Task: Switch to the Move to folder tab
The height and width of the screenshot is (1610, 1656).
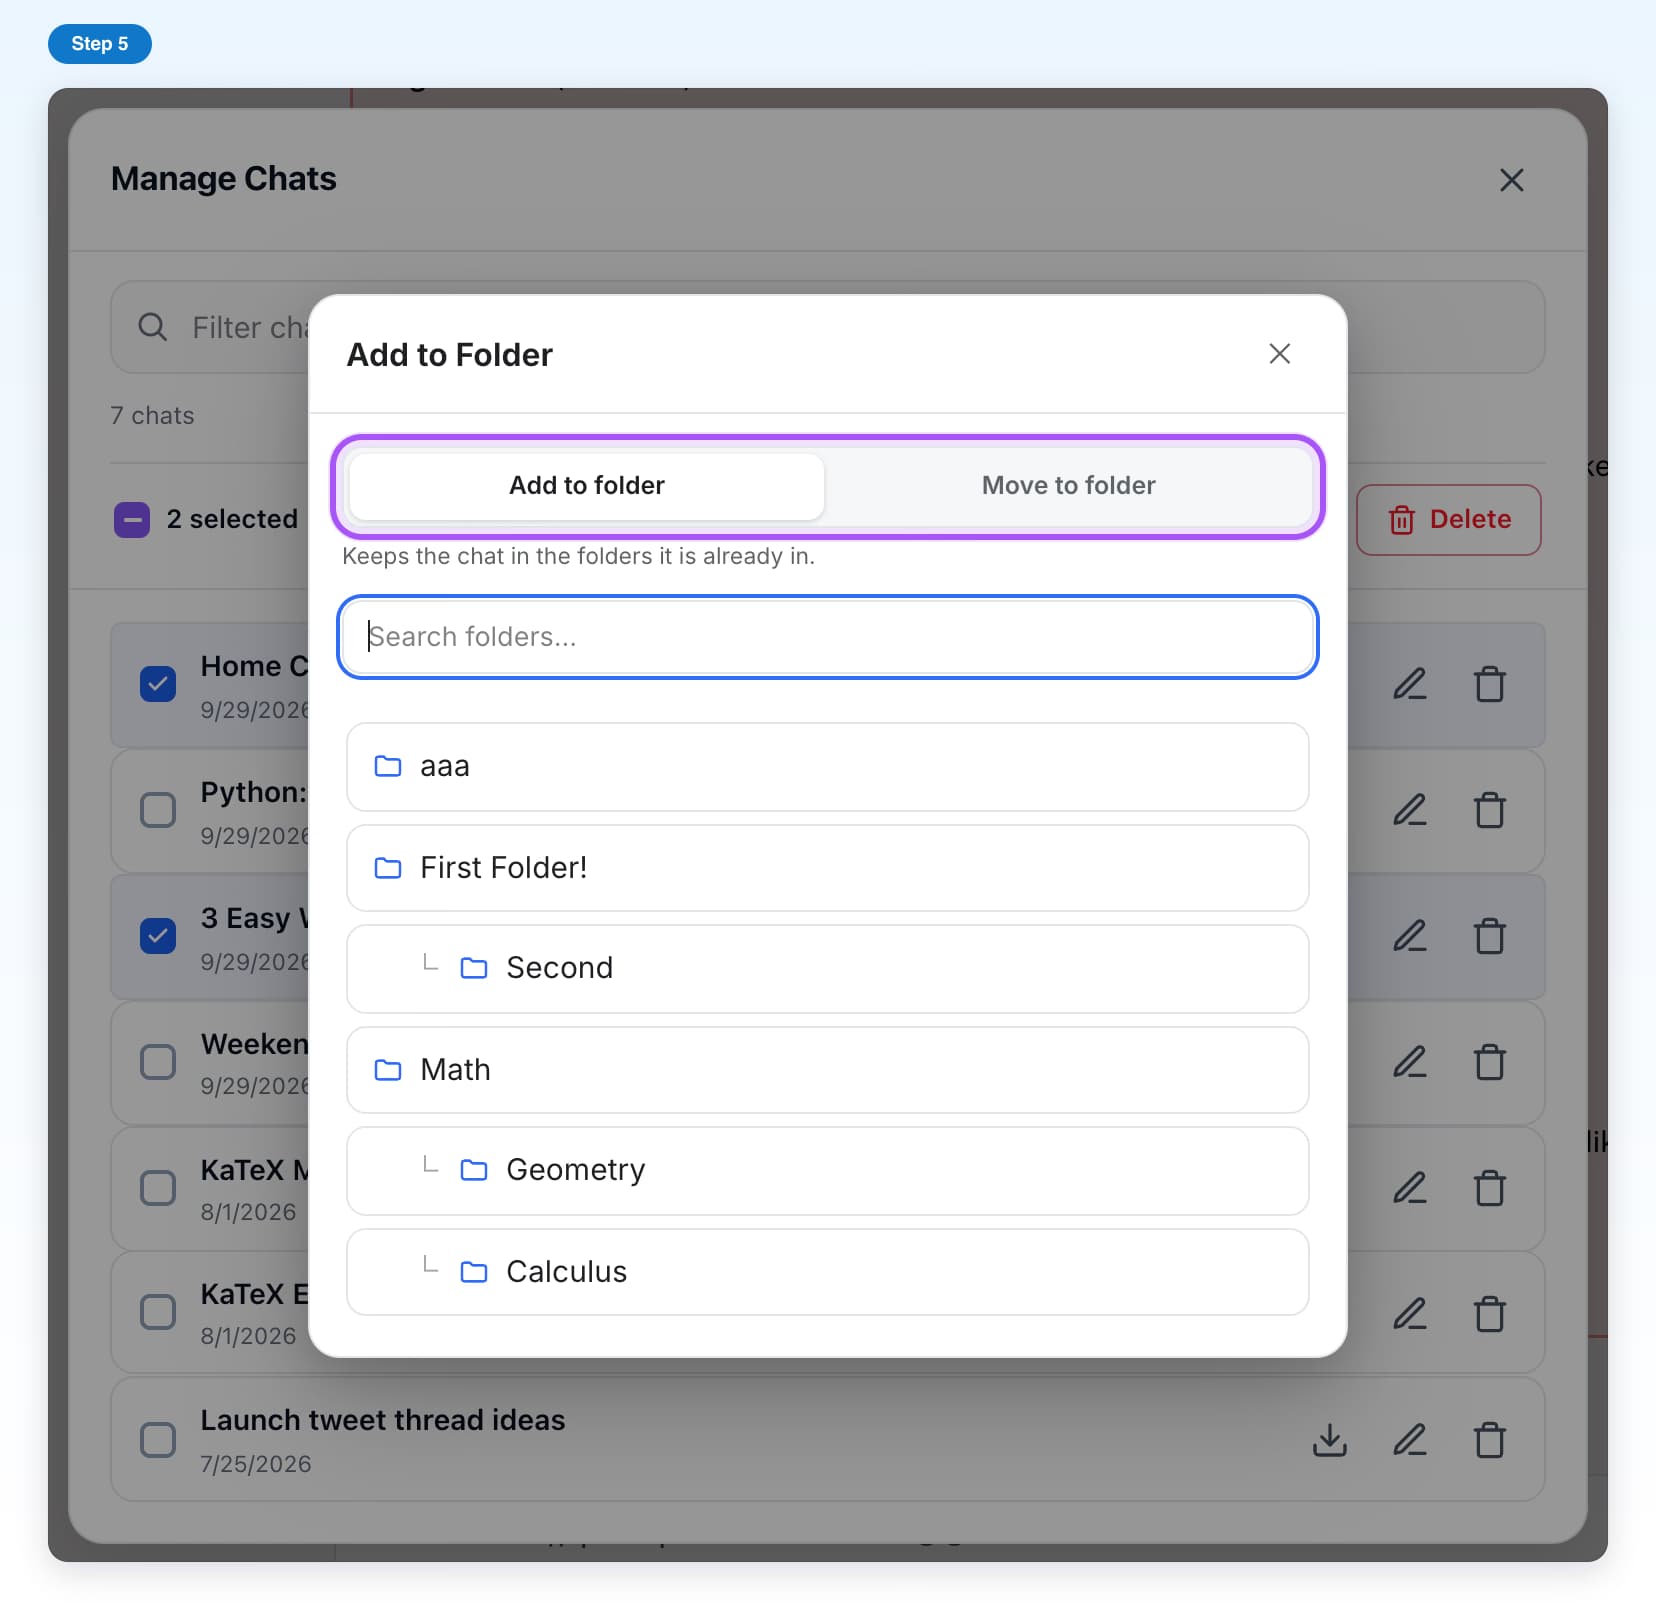Action: [1068, 486]
